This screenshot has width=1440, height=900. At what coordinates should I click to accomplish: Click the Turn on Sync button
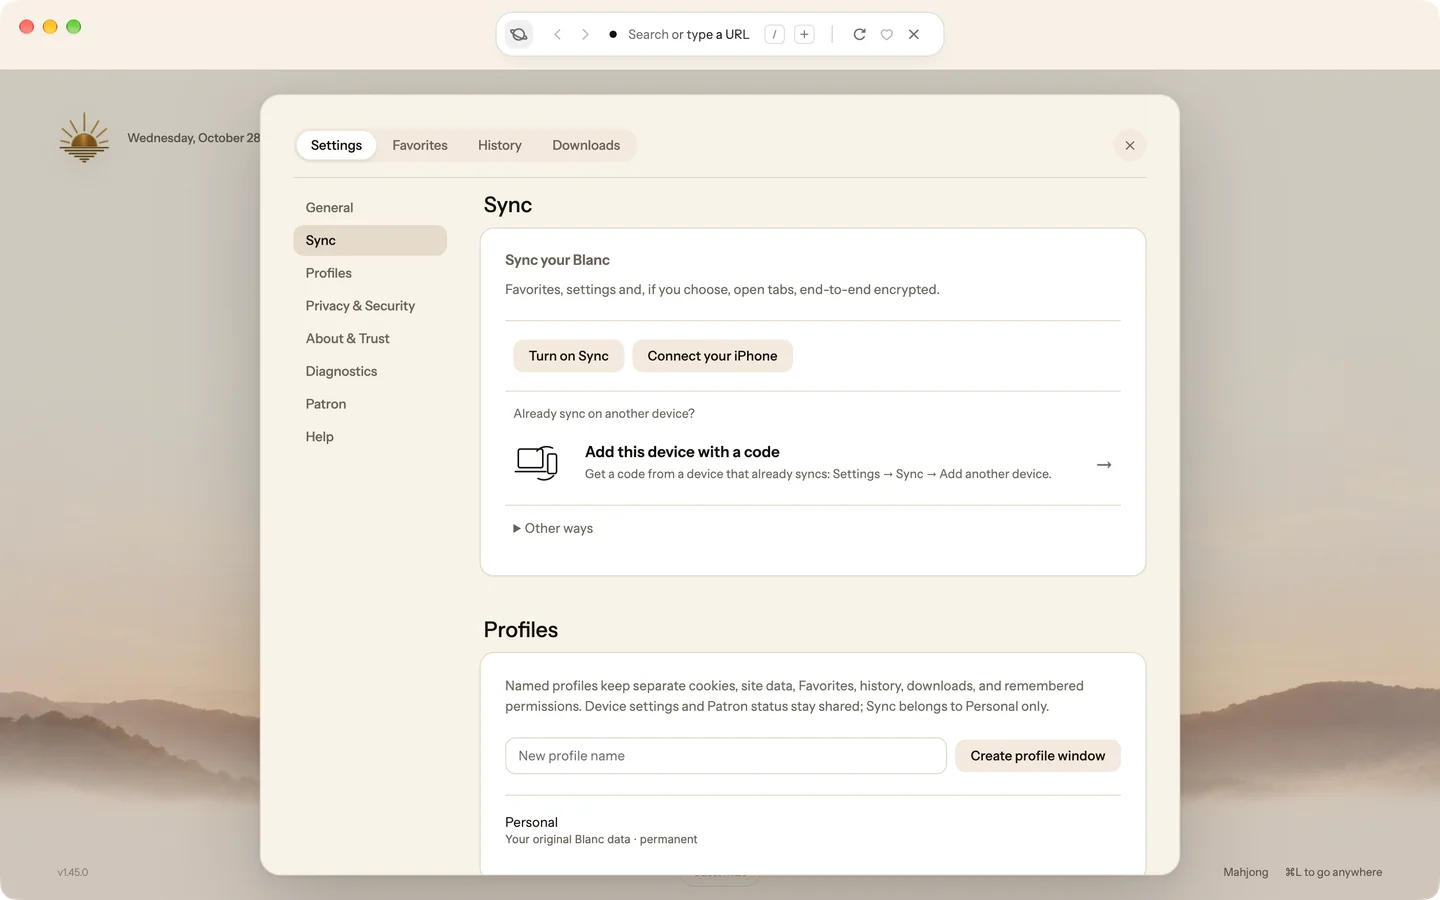pos(569,356)
